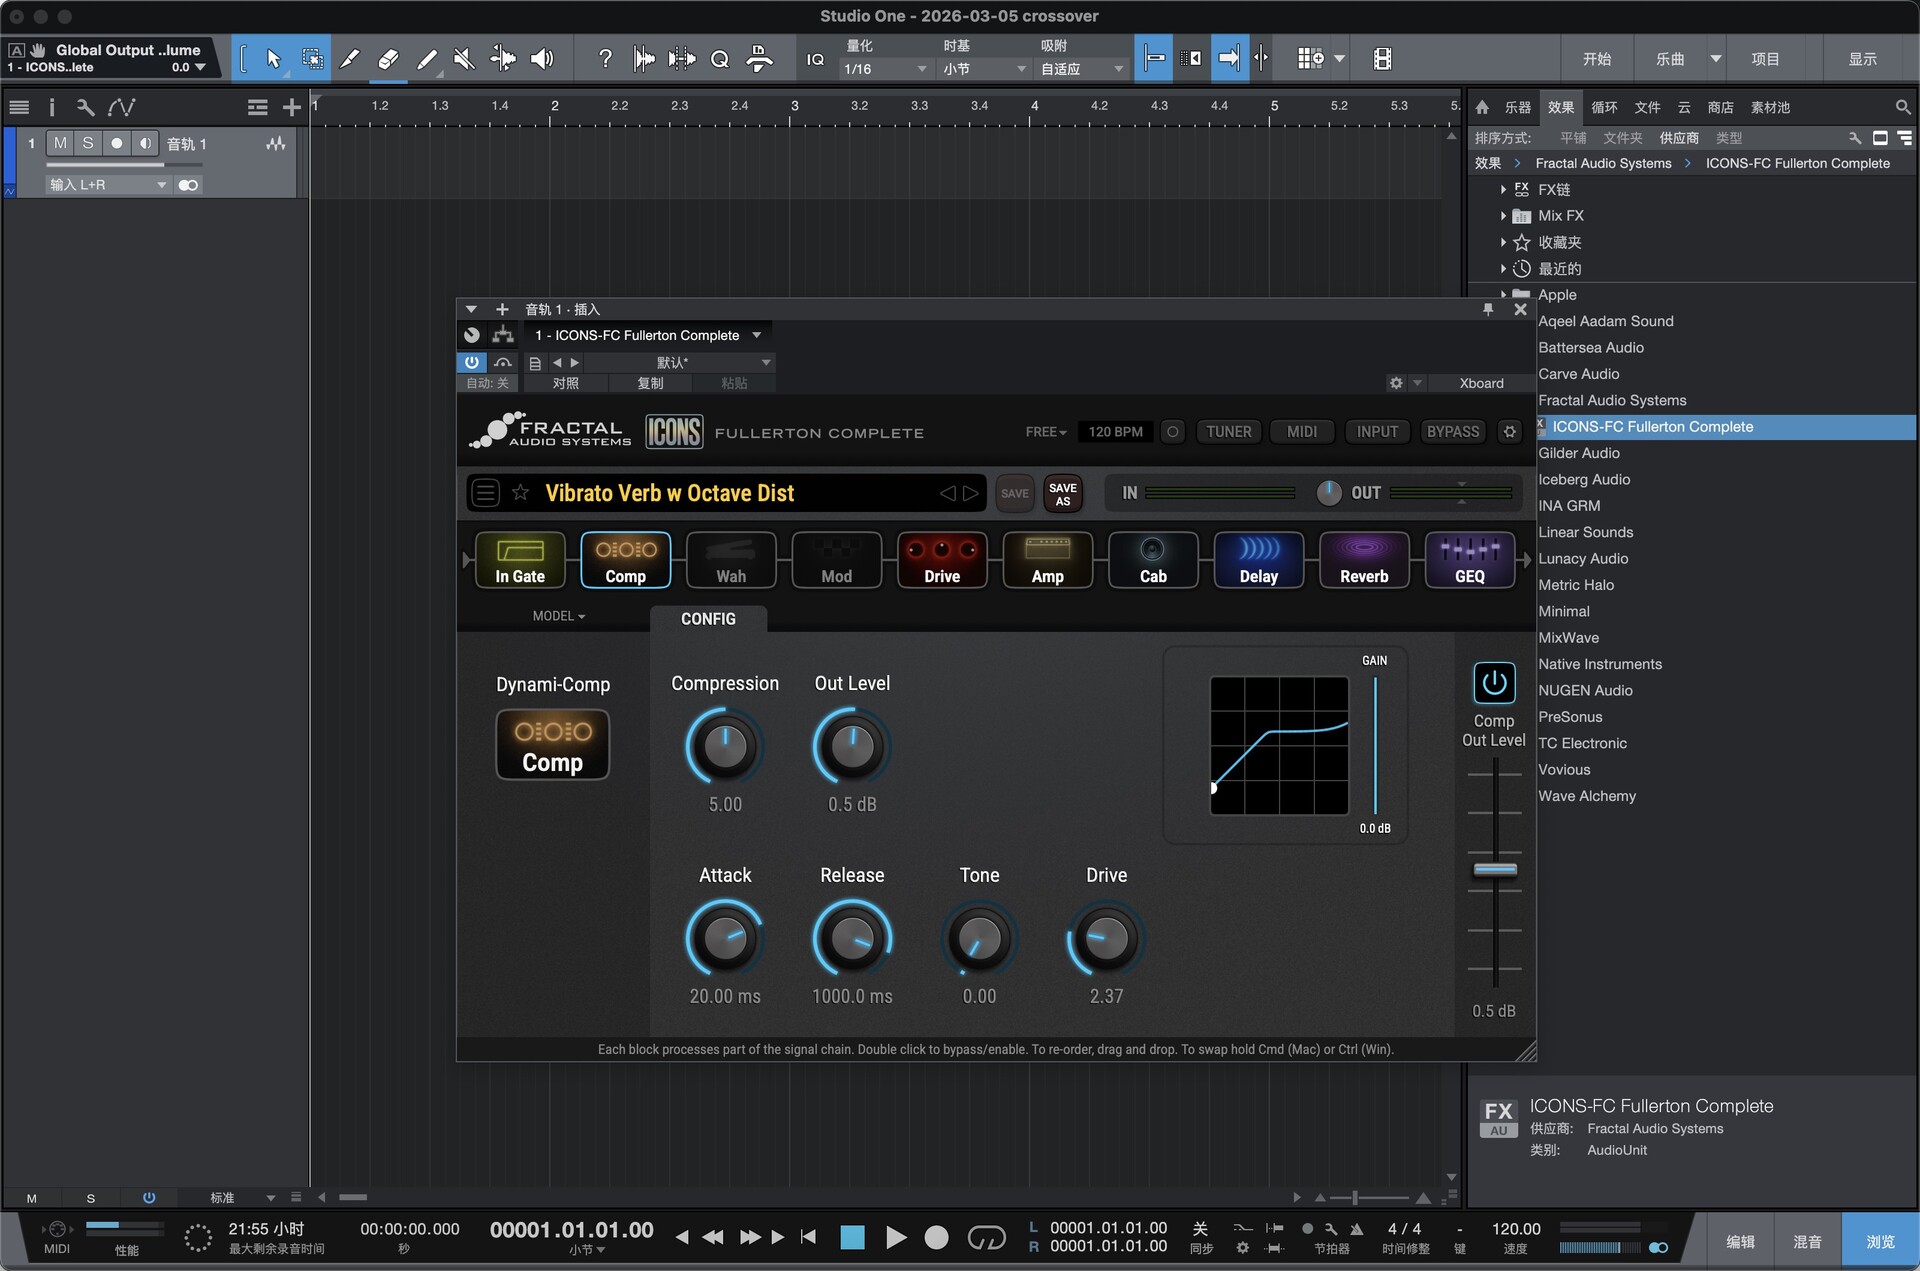Viewport: 1920px width, 1271px height.
Task: Favorite the preset with star icon
Action: click(520, 493)
